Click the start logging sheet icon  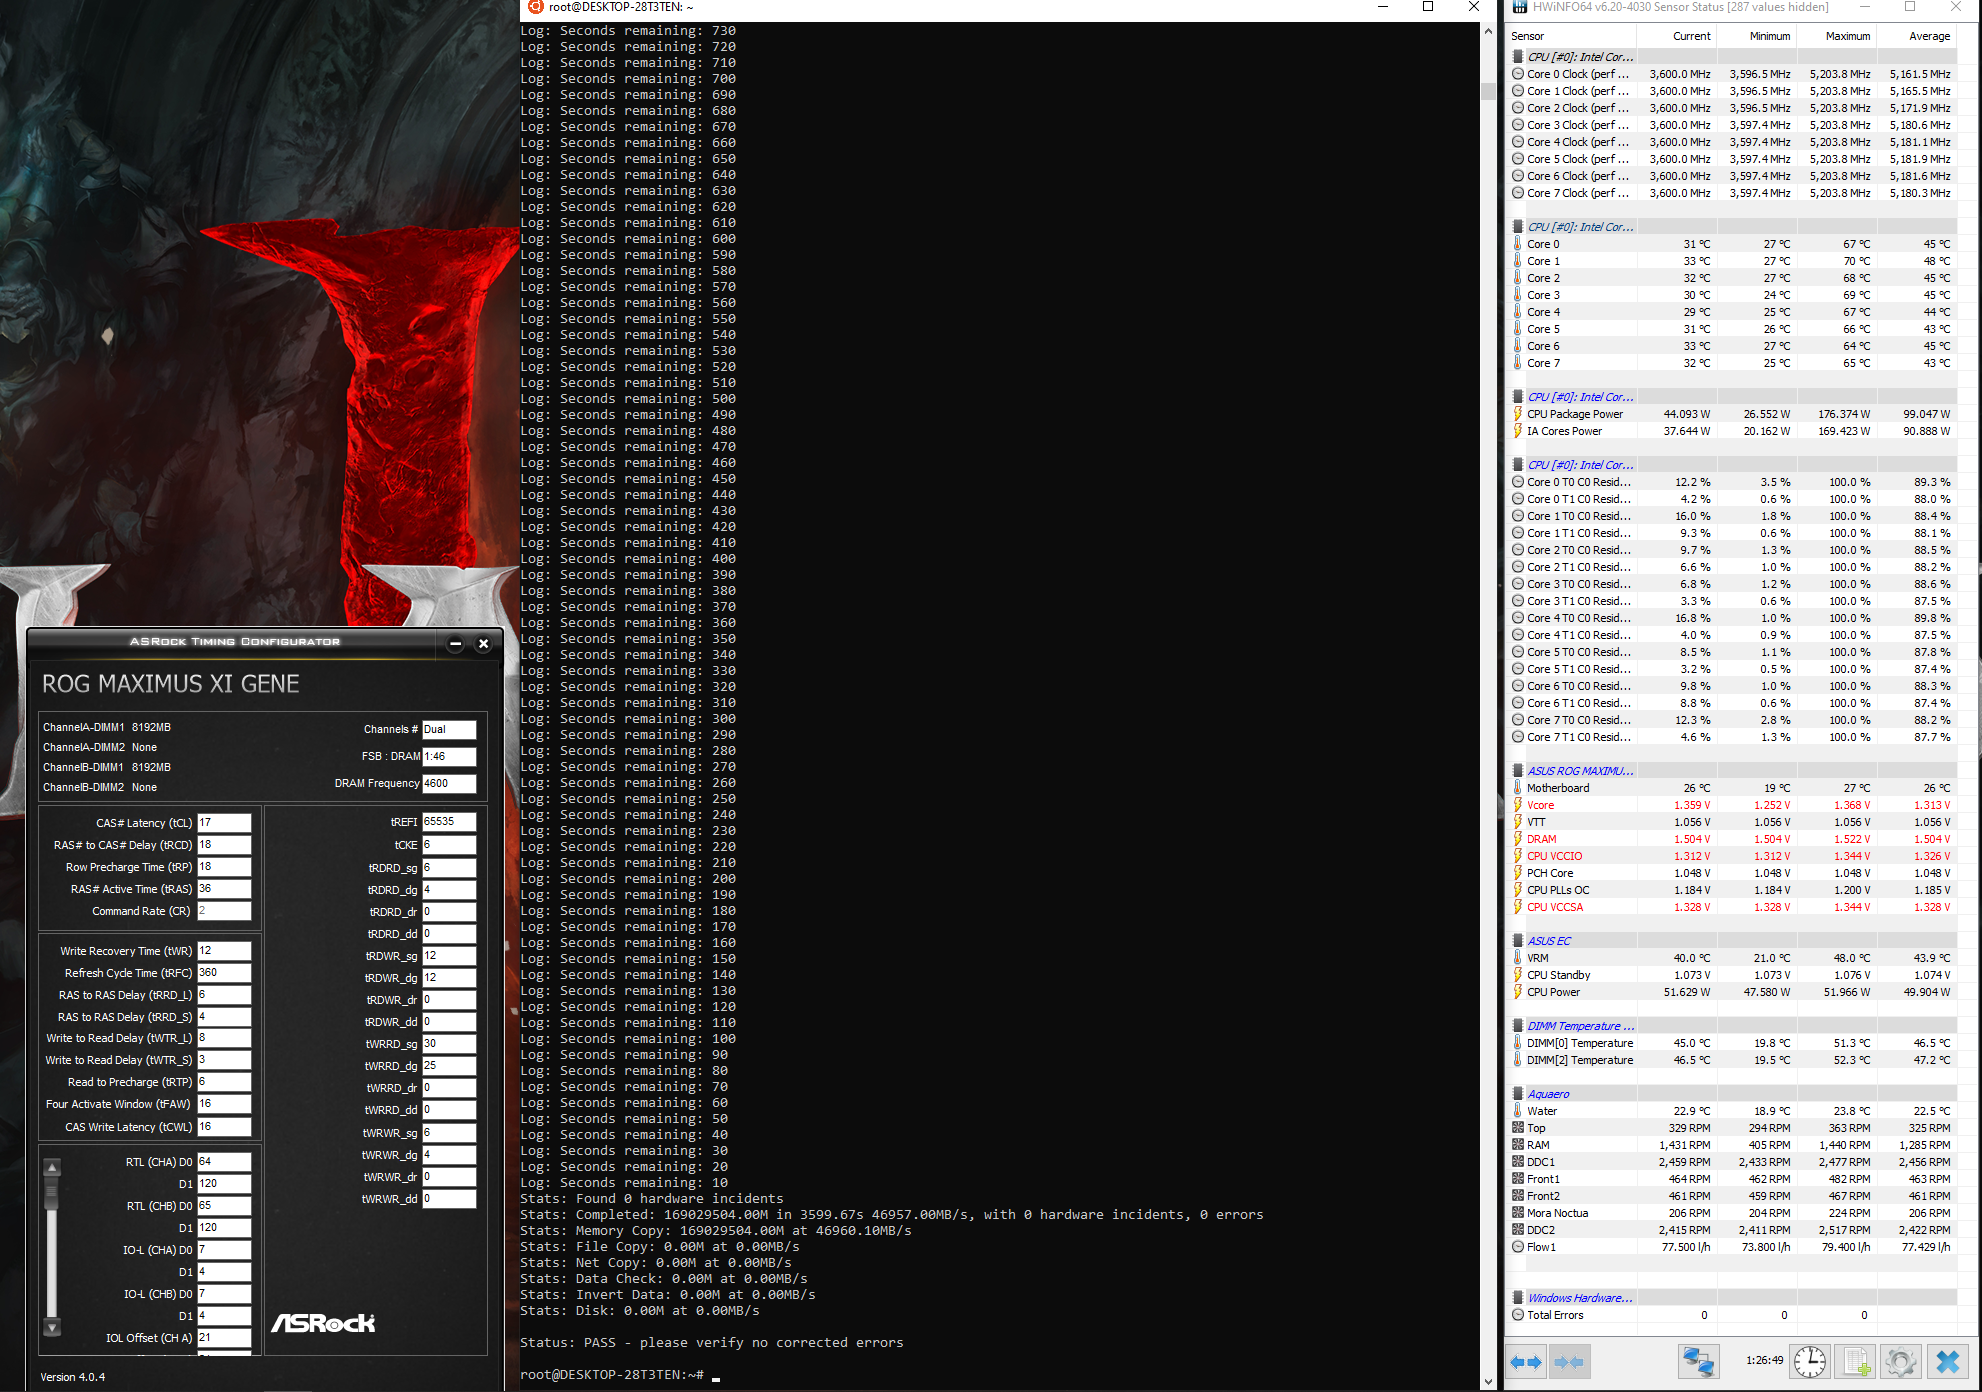click(x=1856, y=1362)
